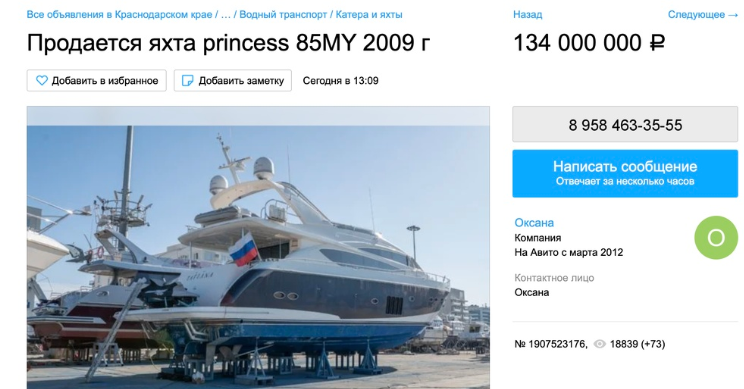Go back via Назад link
Viewport: 744px width, 389px height.
[527, 15]
